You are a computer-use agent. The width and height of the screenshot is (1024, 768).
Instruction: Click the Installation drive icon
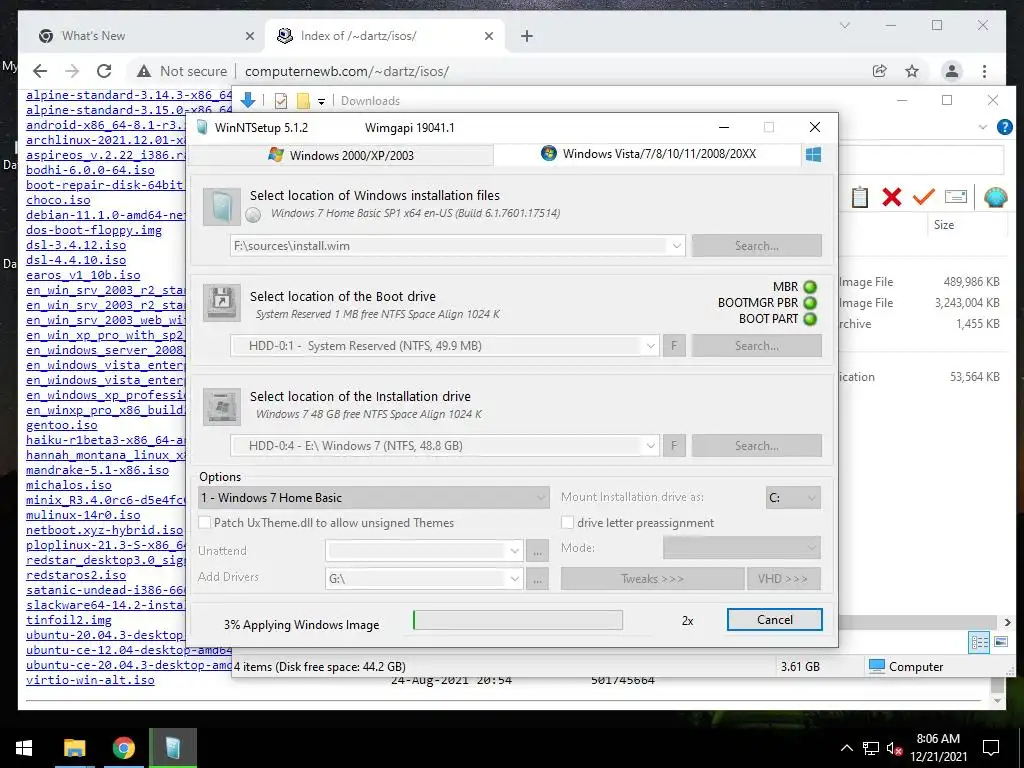(x=221, y=406)
